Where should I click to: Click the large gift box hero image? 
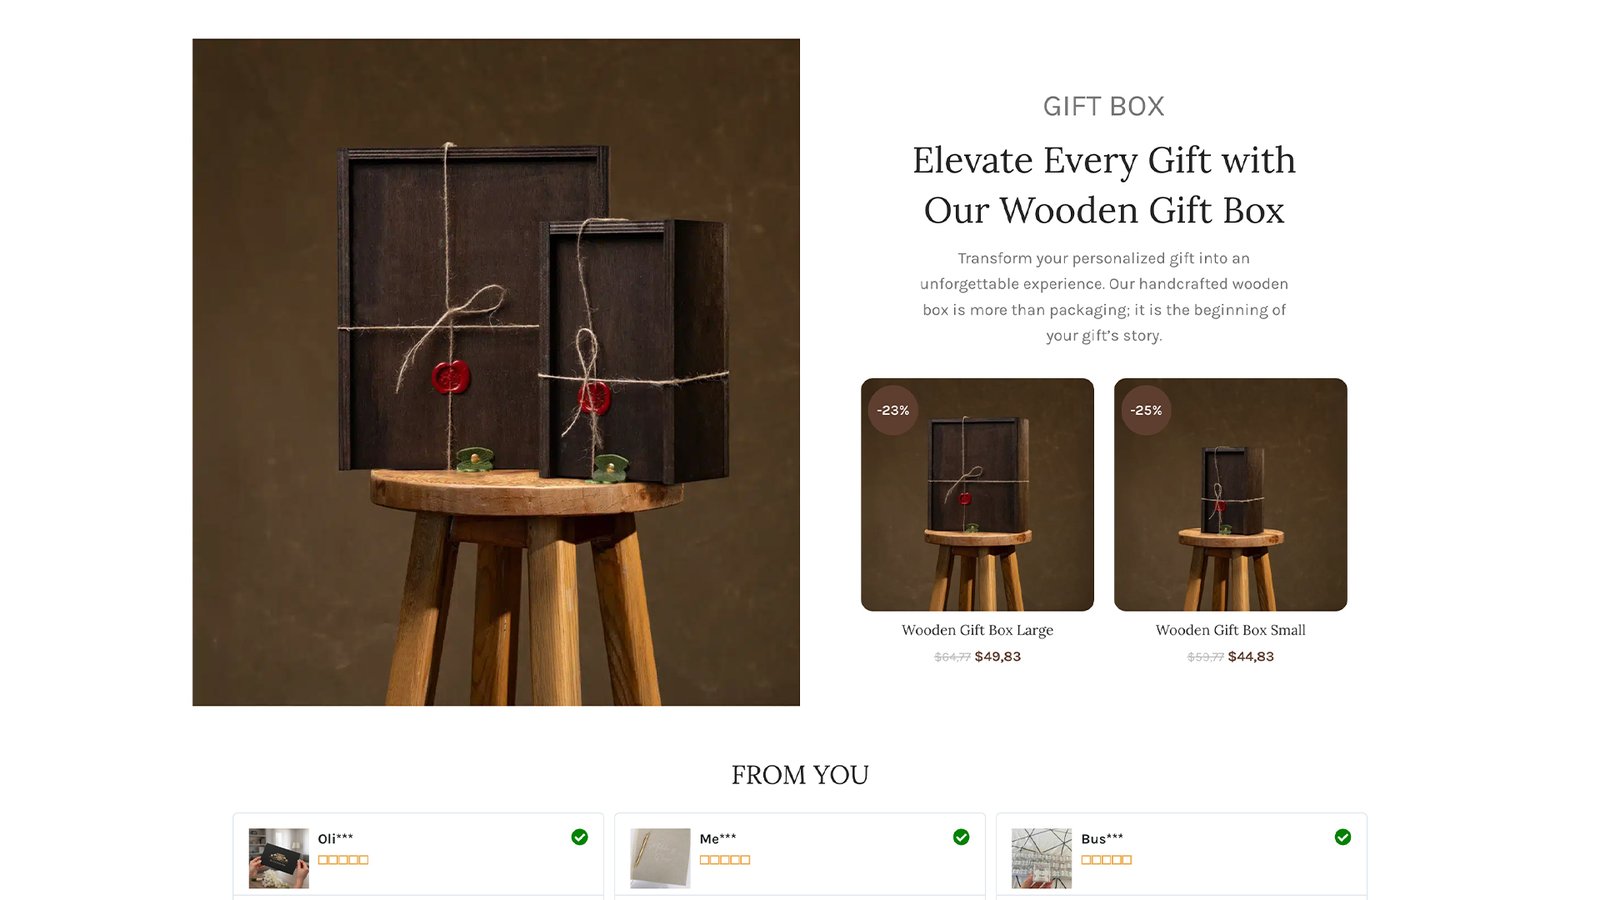tap(496, 372)
